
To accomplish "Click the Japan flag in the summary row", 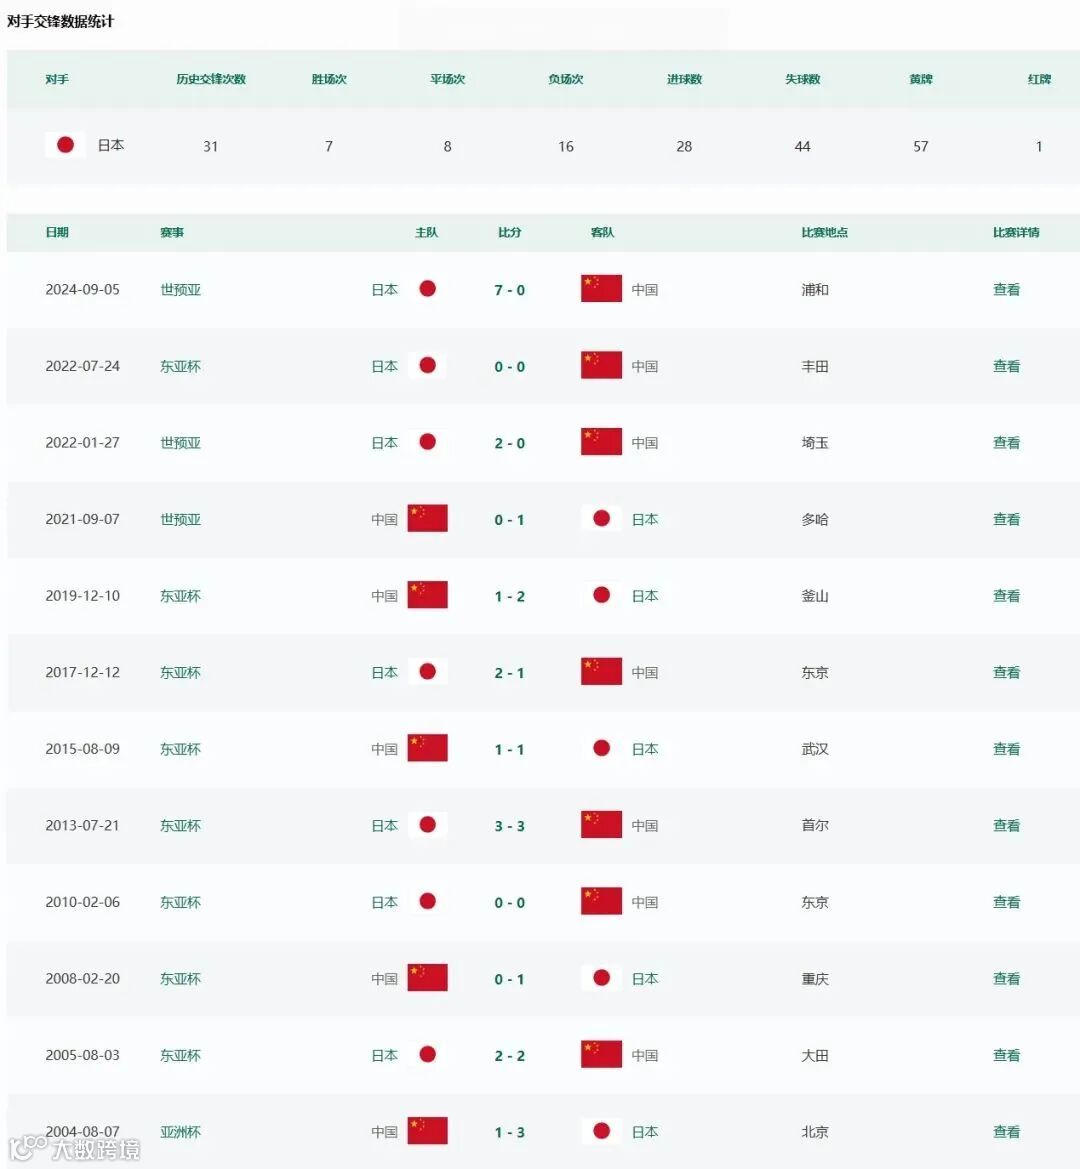I will click(65, 145).
